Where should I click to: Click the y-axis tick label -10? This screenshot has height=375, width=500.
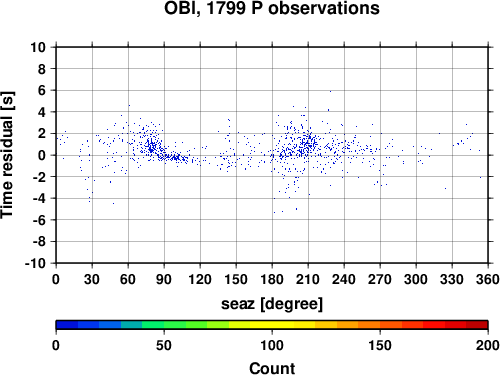pos(36,263)
